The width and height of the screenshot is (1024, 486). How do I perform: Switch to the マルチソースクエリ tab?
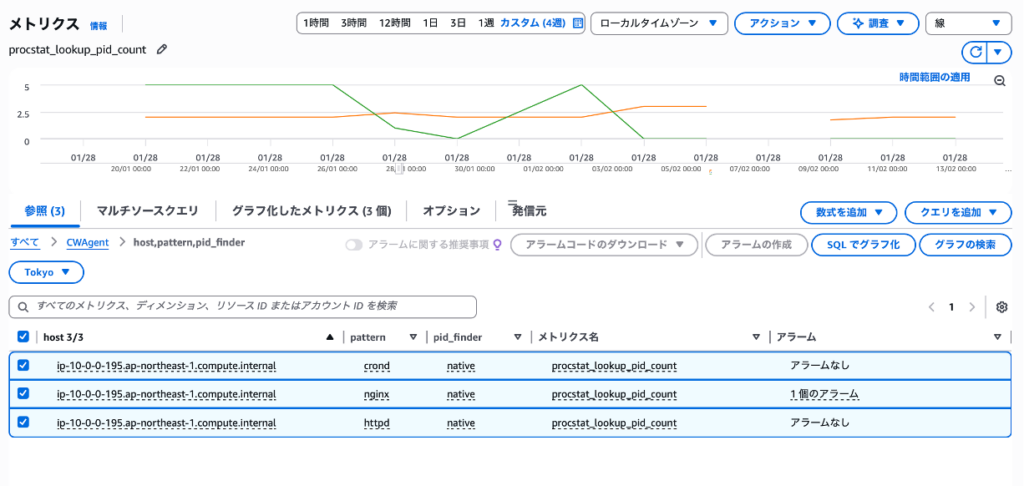(x=147, y=211)
